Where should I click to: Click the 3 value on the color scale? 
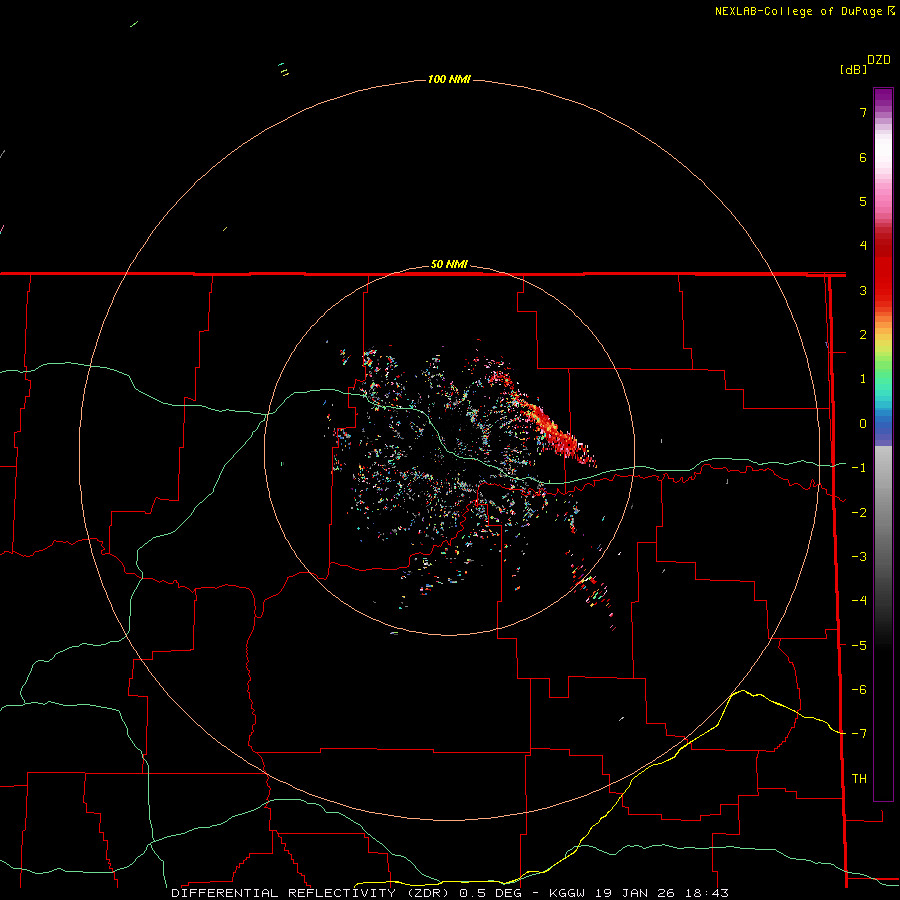[863, 290]
